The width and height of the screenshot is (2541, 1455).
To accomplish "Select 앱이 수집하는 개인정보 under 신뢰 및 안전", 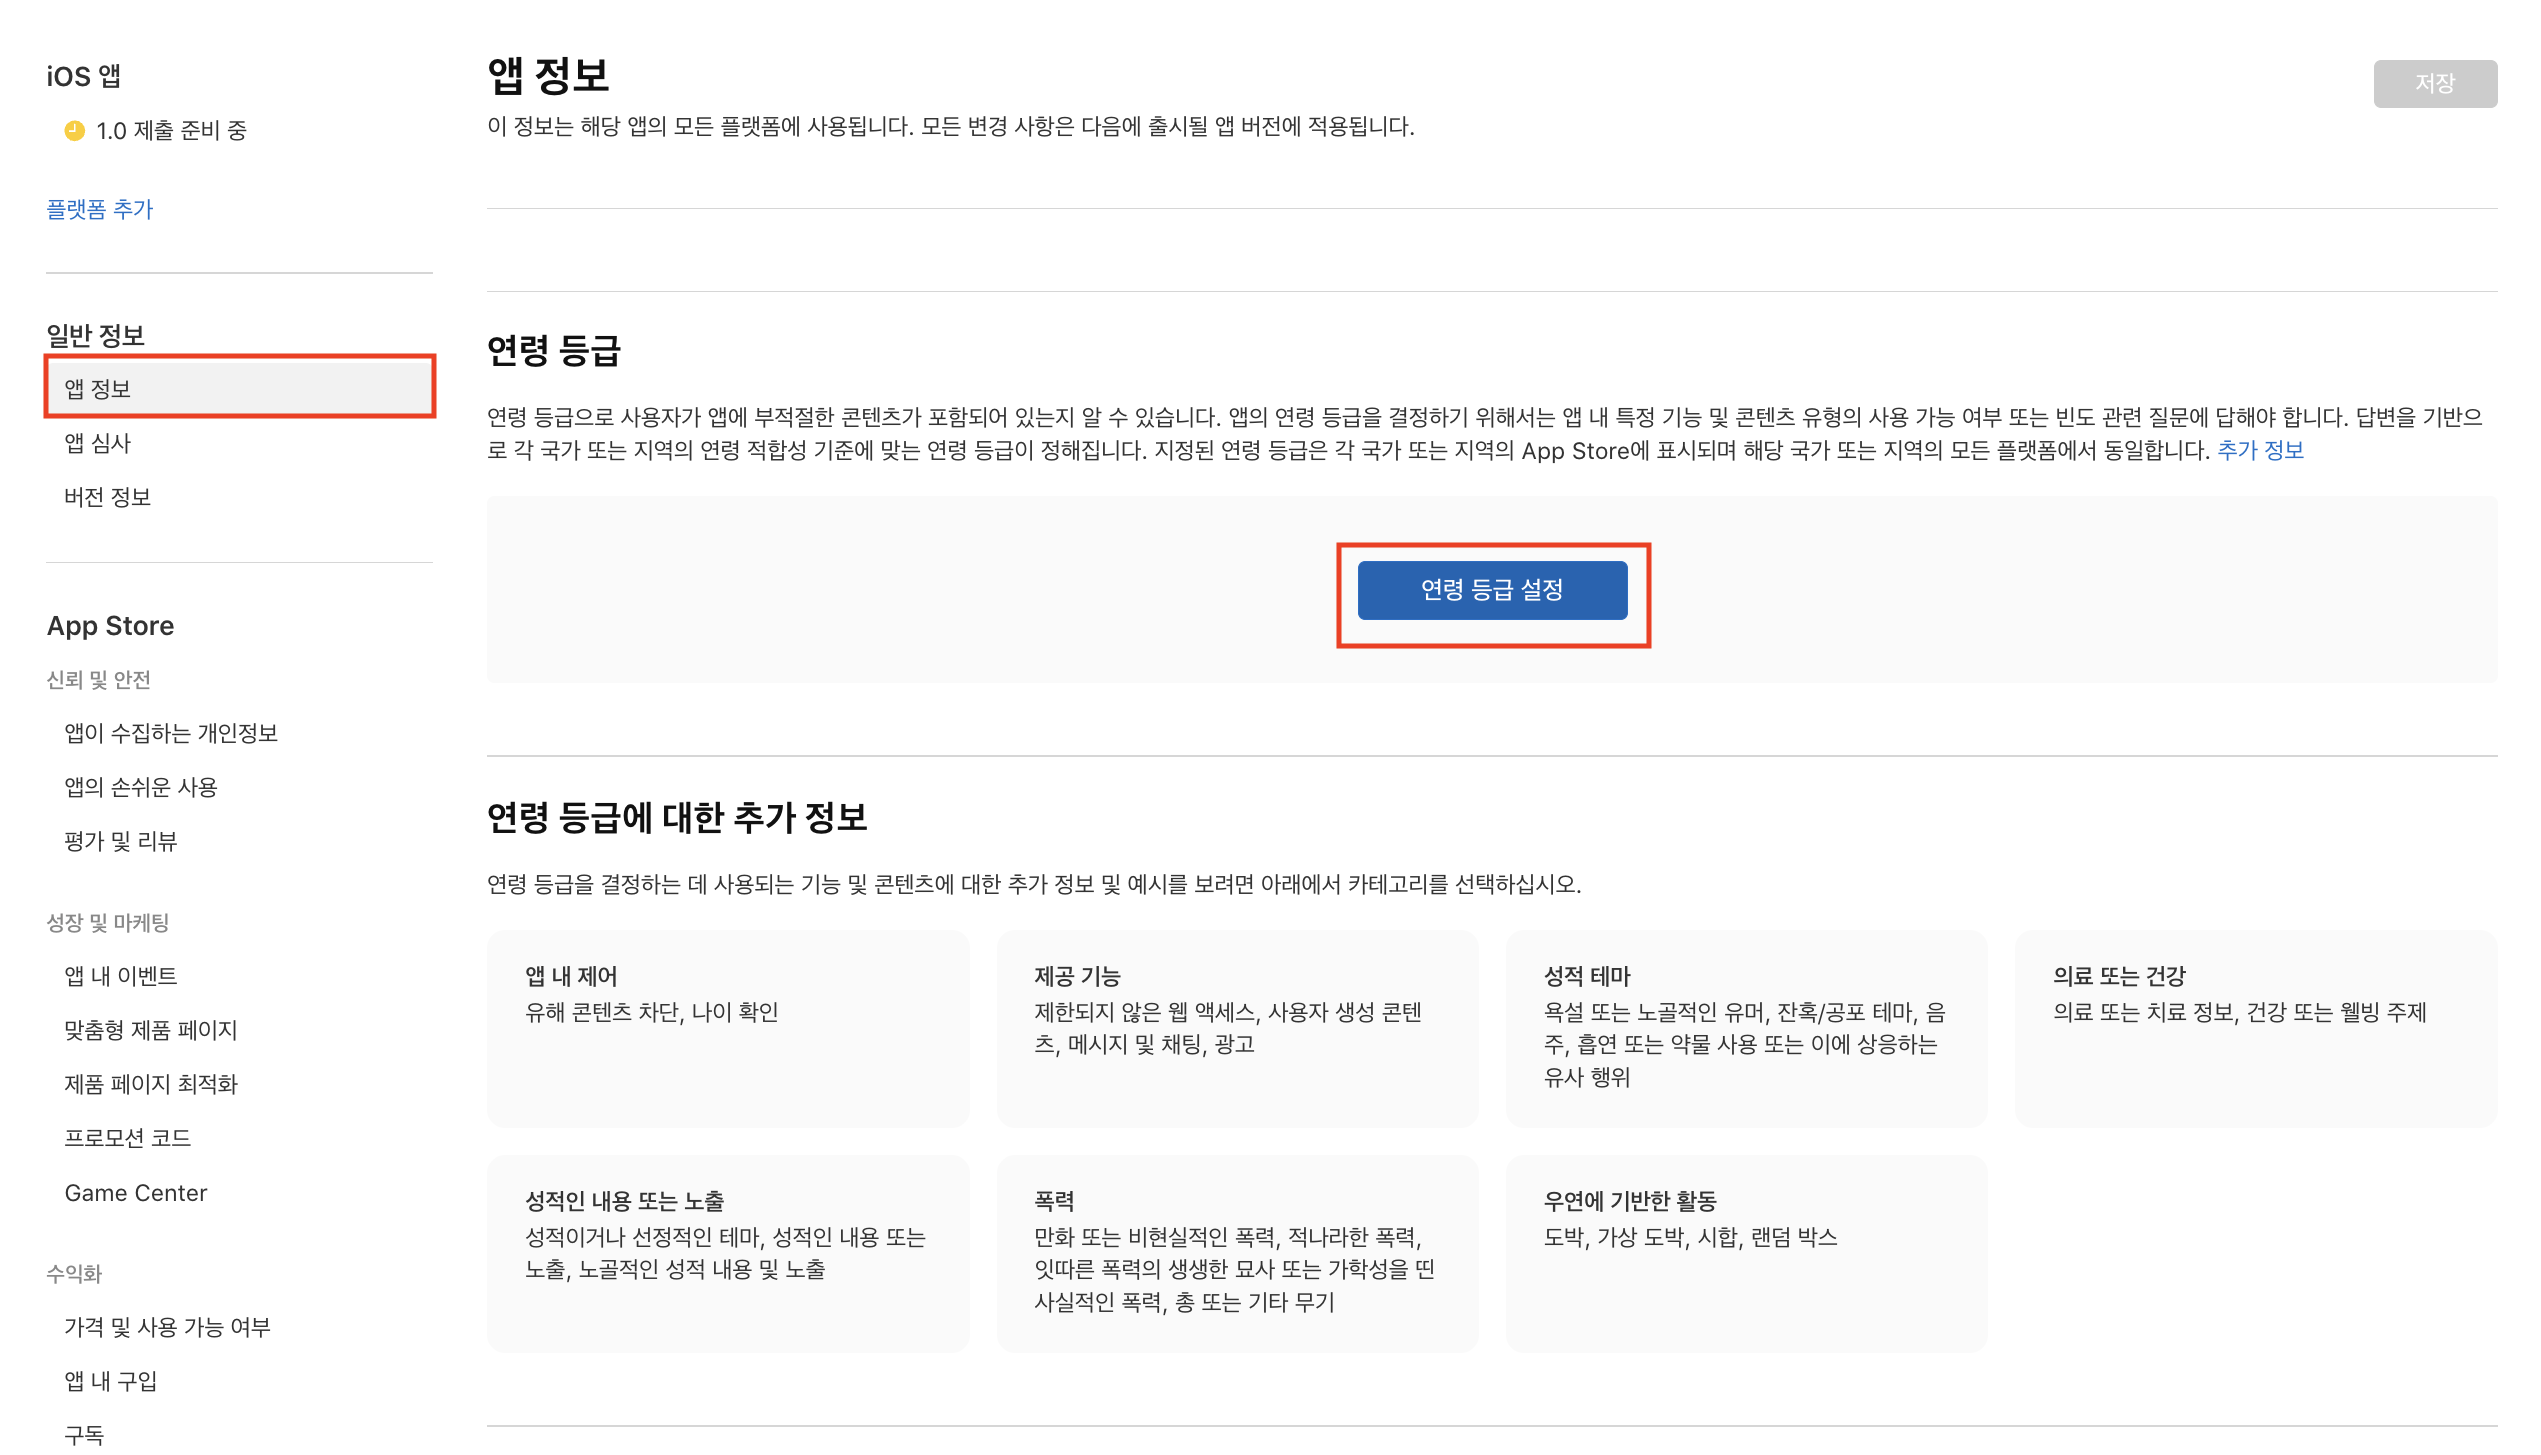I will 172,733.
